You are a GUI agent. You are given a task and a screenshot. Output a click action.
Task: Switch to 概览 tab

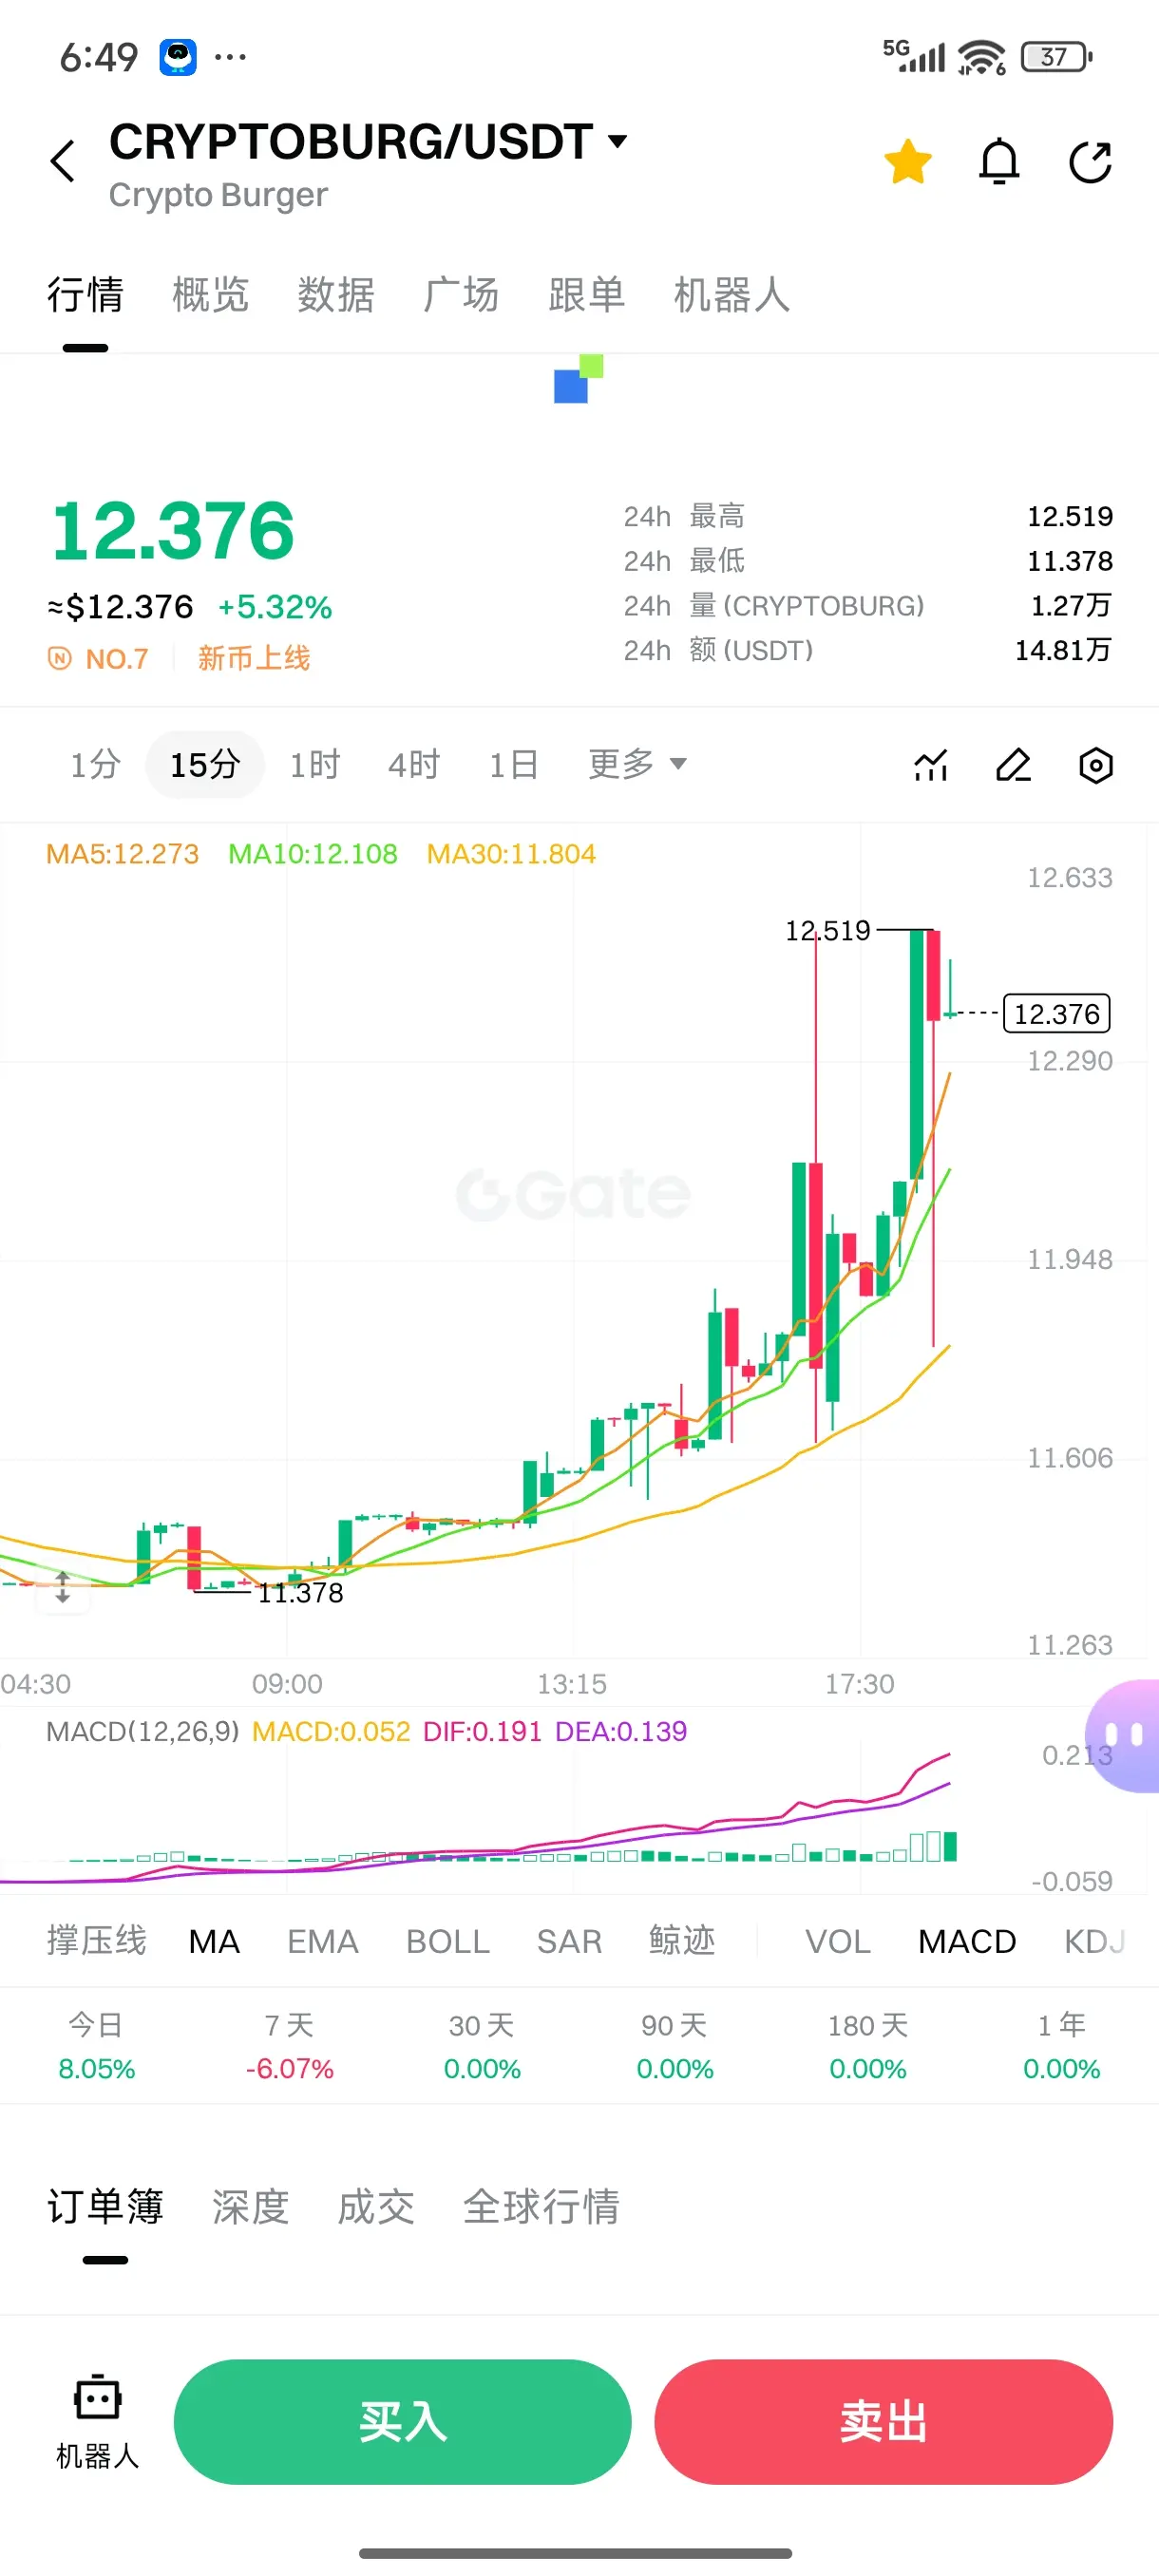click(210, 295)
